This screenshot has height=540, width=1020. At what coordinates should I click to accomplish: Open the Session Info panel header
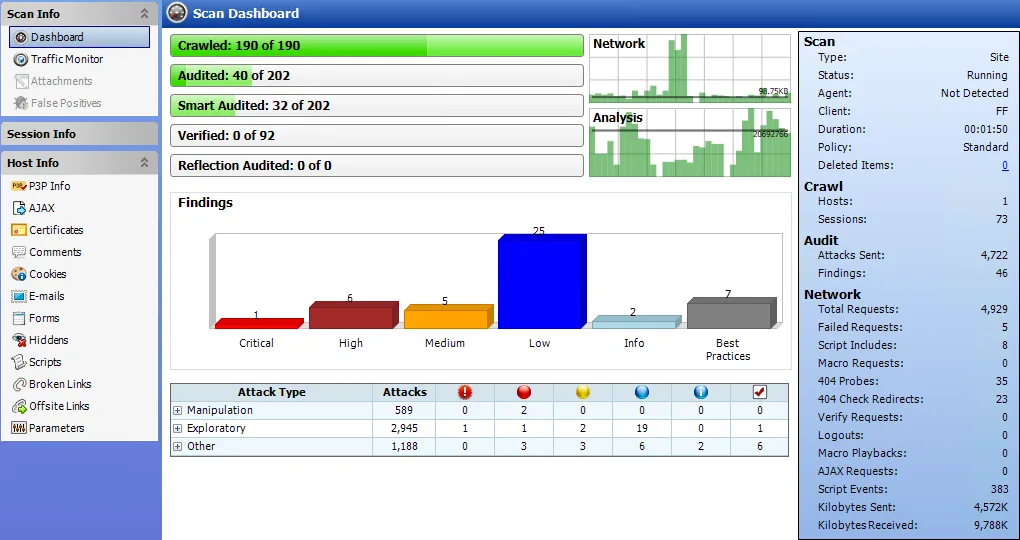(x=79, y=134)
